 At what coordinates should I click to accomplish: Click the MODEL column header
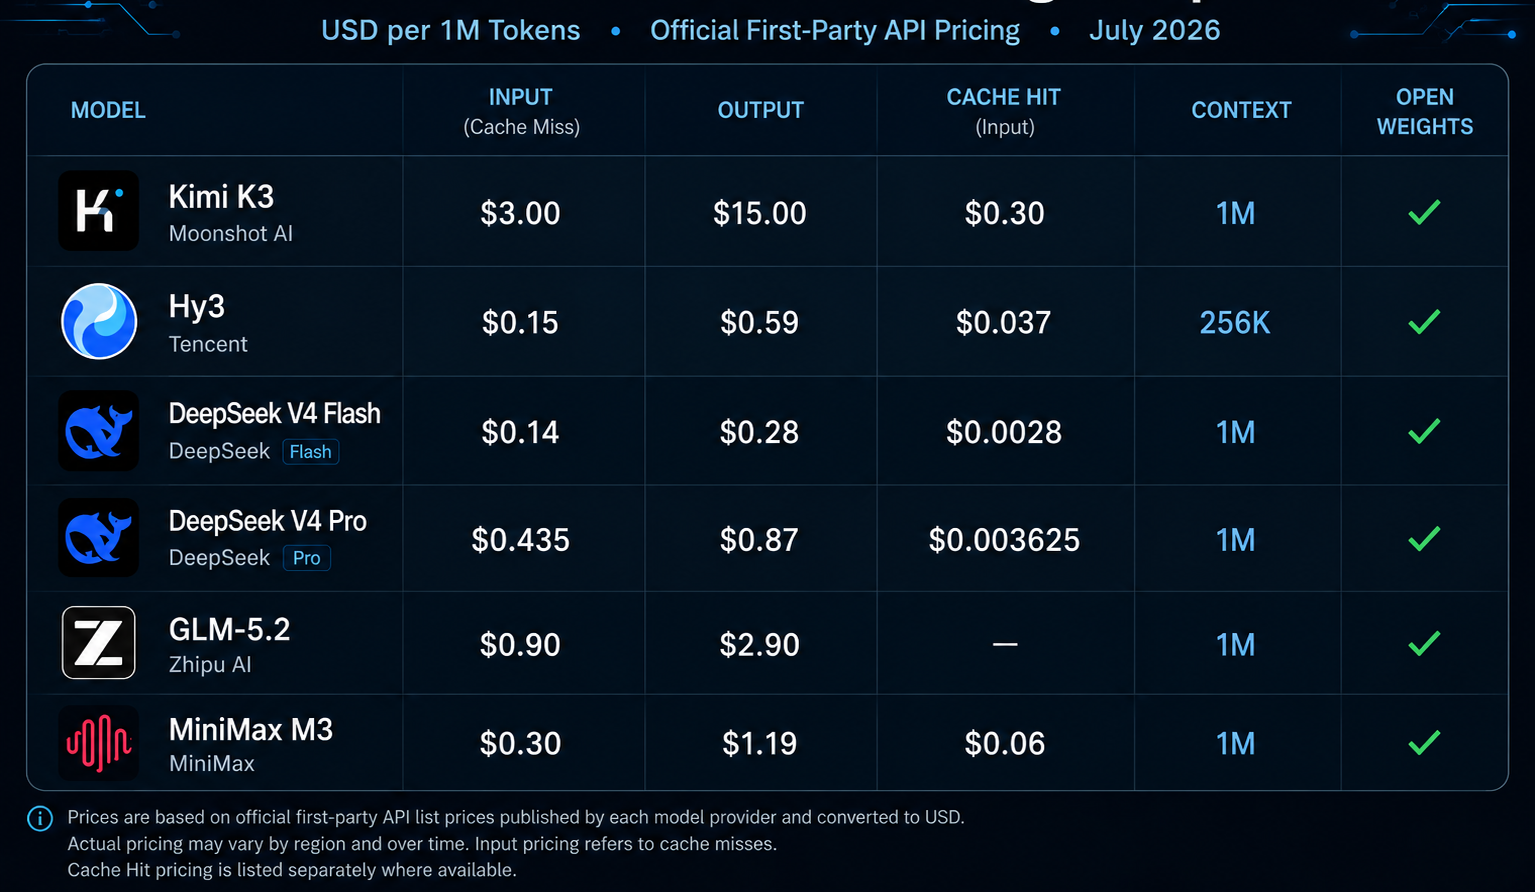pos(108,110)
